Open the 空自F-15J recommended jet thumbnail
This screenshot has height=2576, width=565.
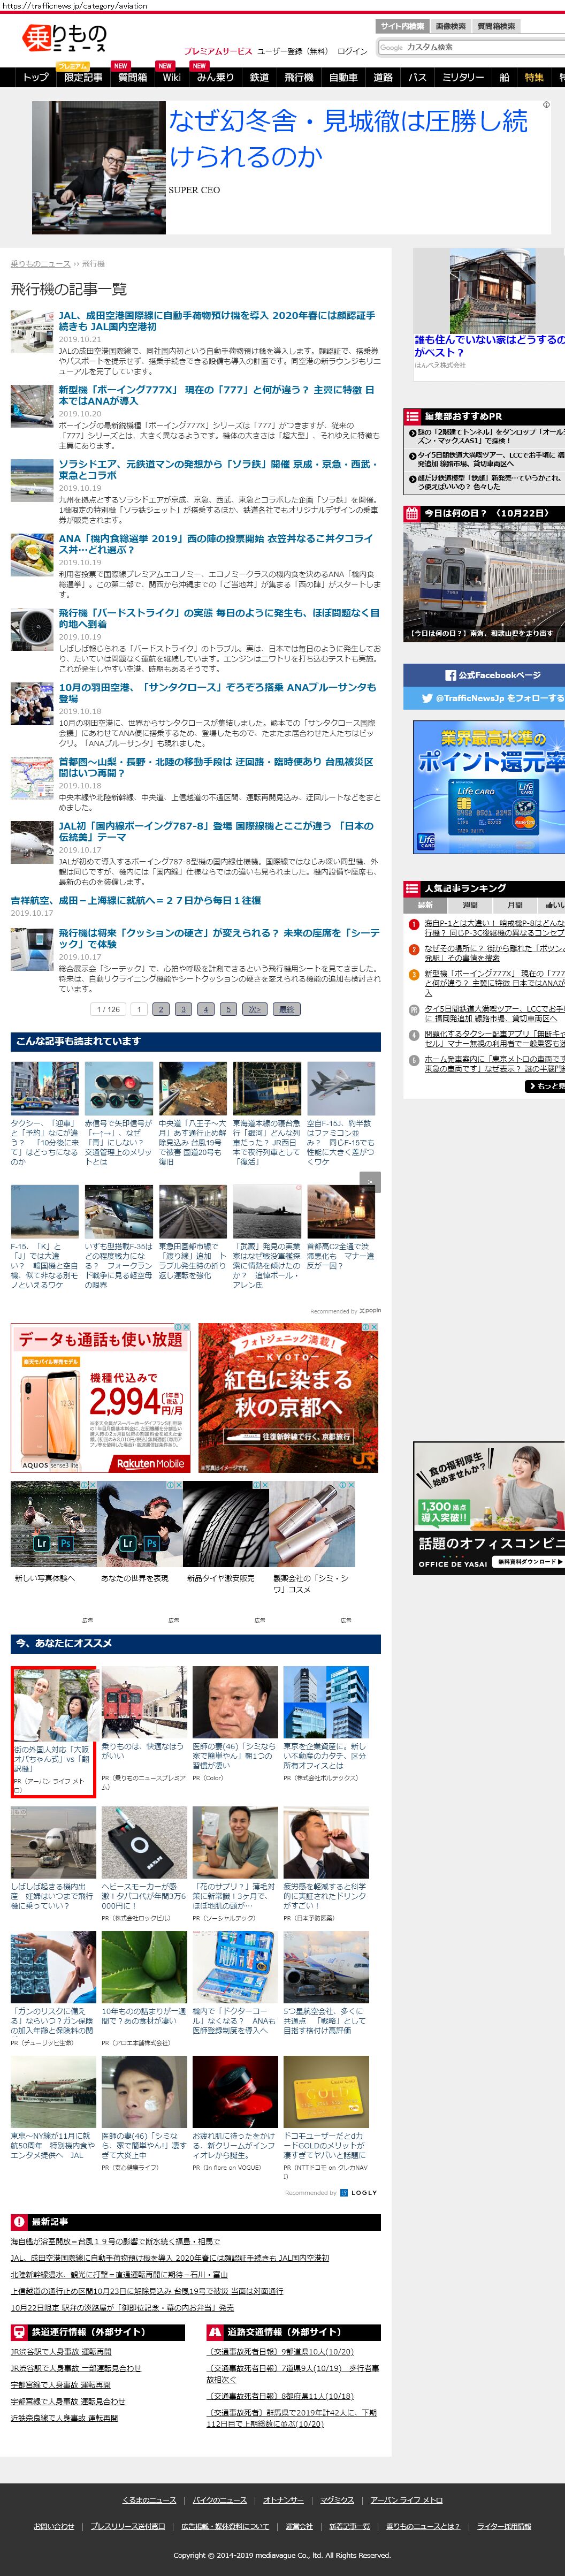pos(341,1088)
